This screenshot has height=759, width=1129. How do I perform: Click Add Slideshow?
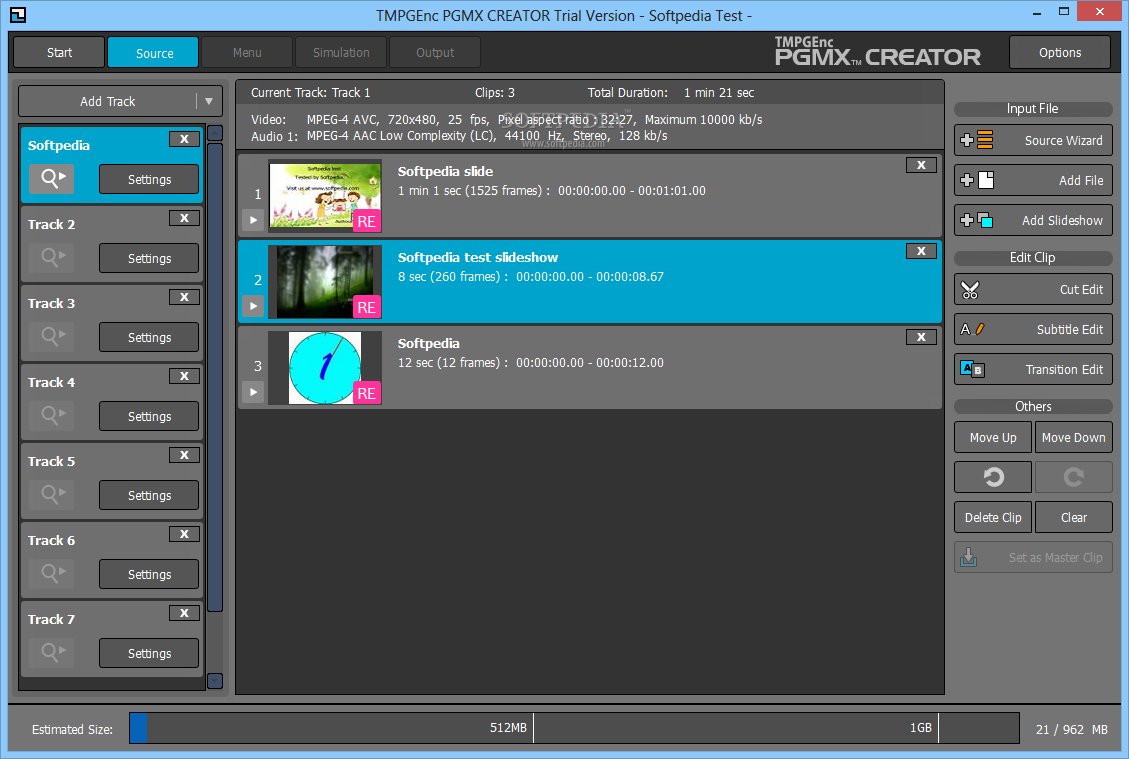click(1033, 220)
